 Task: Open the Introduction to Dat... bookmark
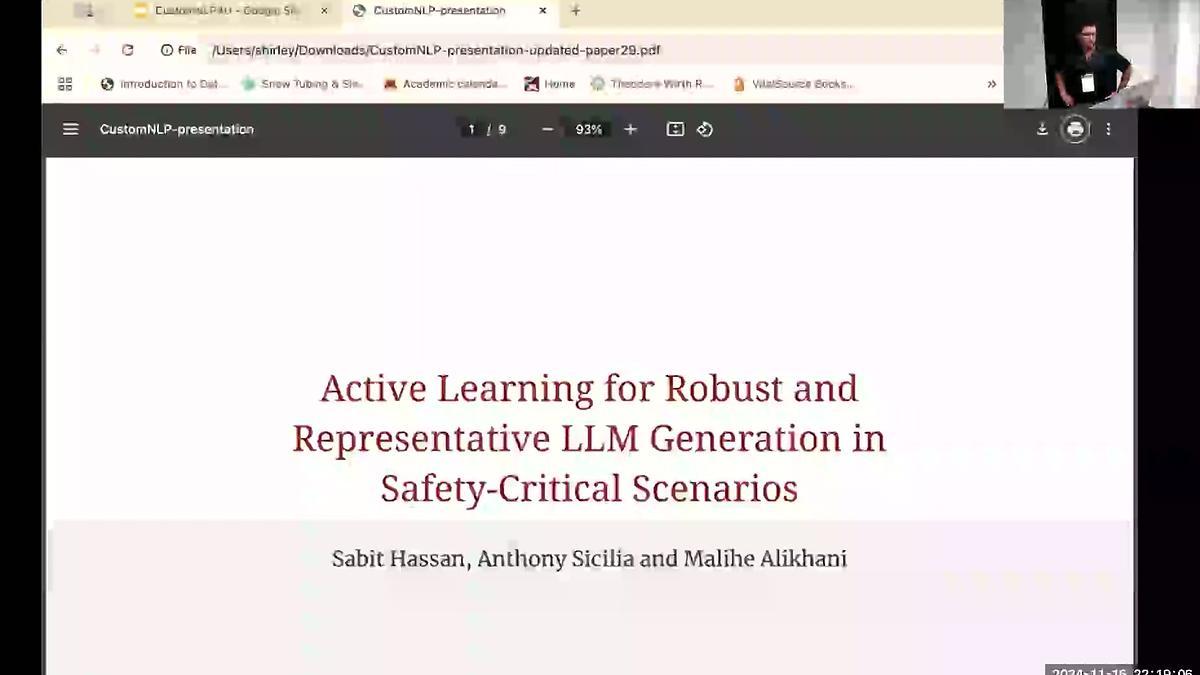point(165,84)
